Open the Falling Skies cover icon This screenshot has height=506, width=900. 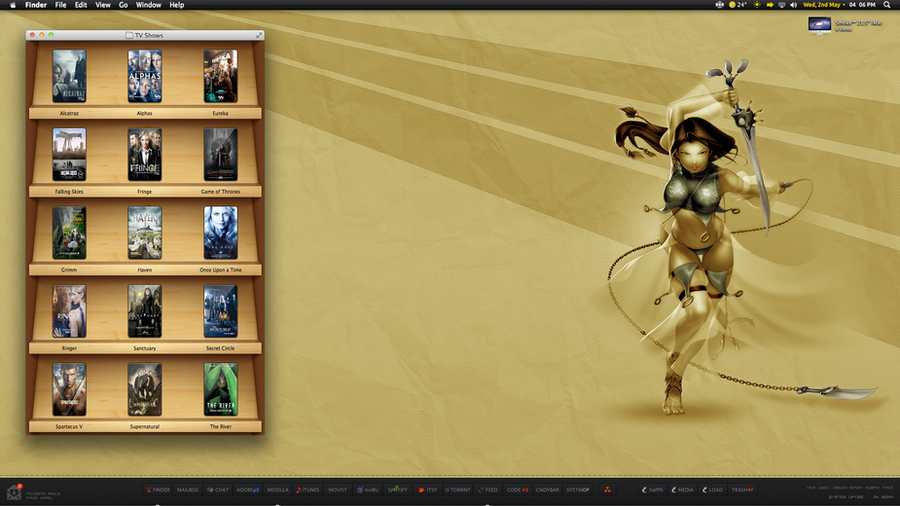pos(69,154)
